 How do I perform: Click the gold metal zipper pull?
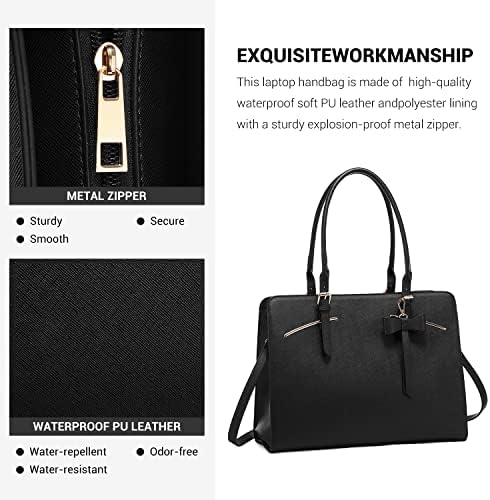(x=111, y=108)
